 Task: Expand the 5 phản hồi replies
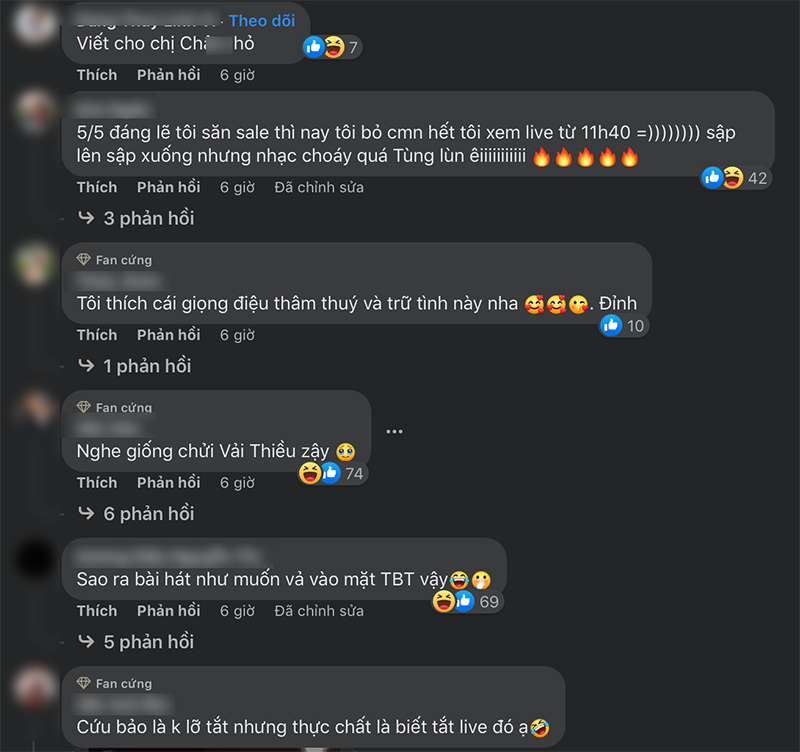pos(136,642)
